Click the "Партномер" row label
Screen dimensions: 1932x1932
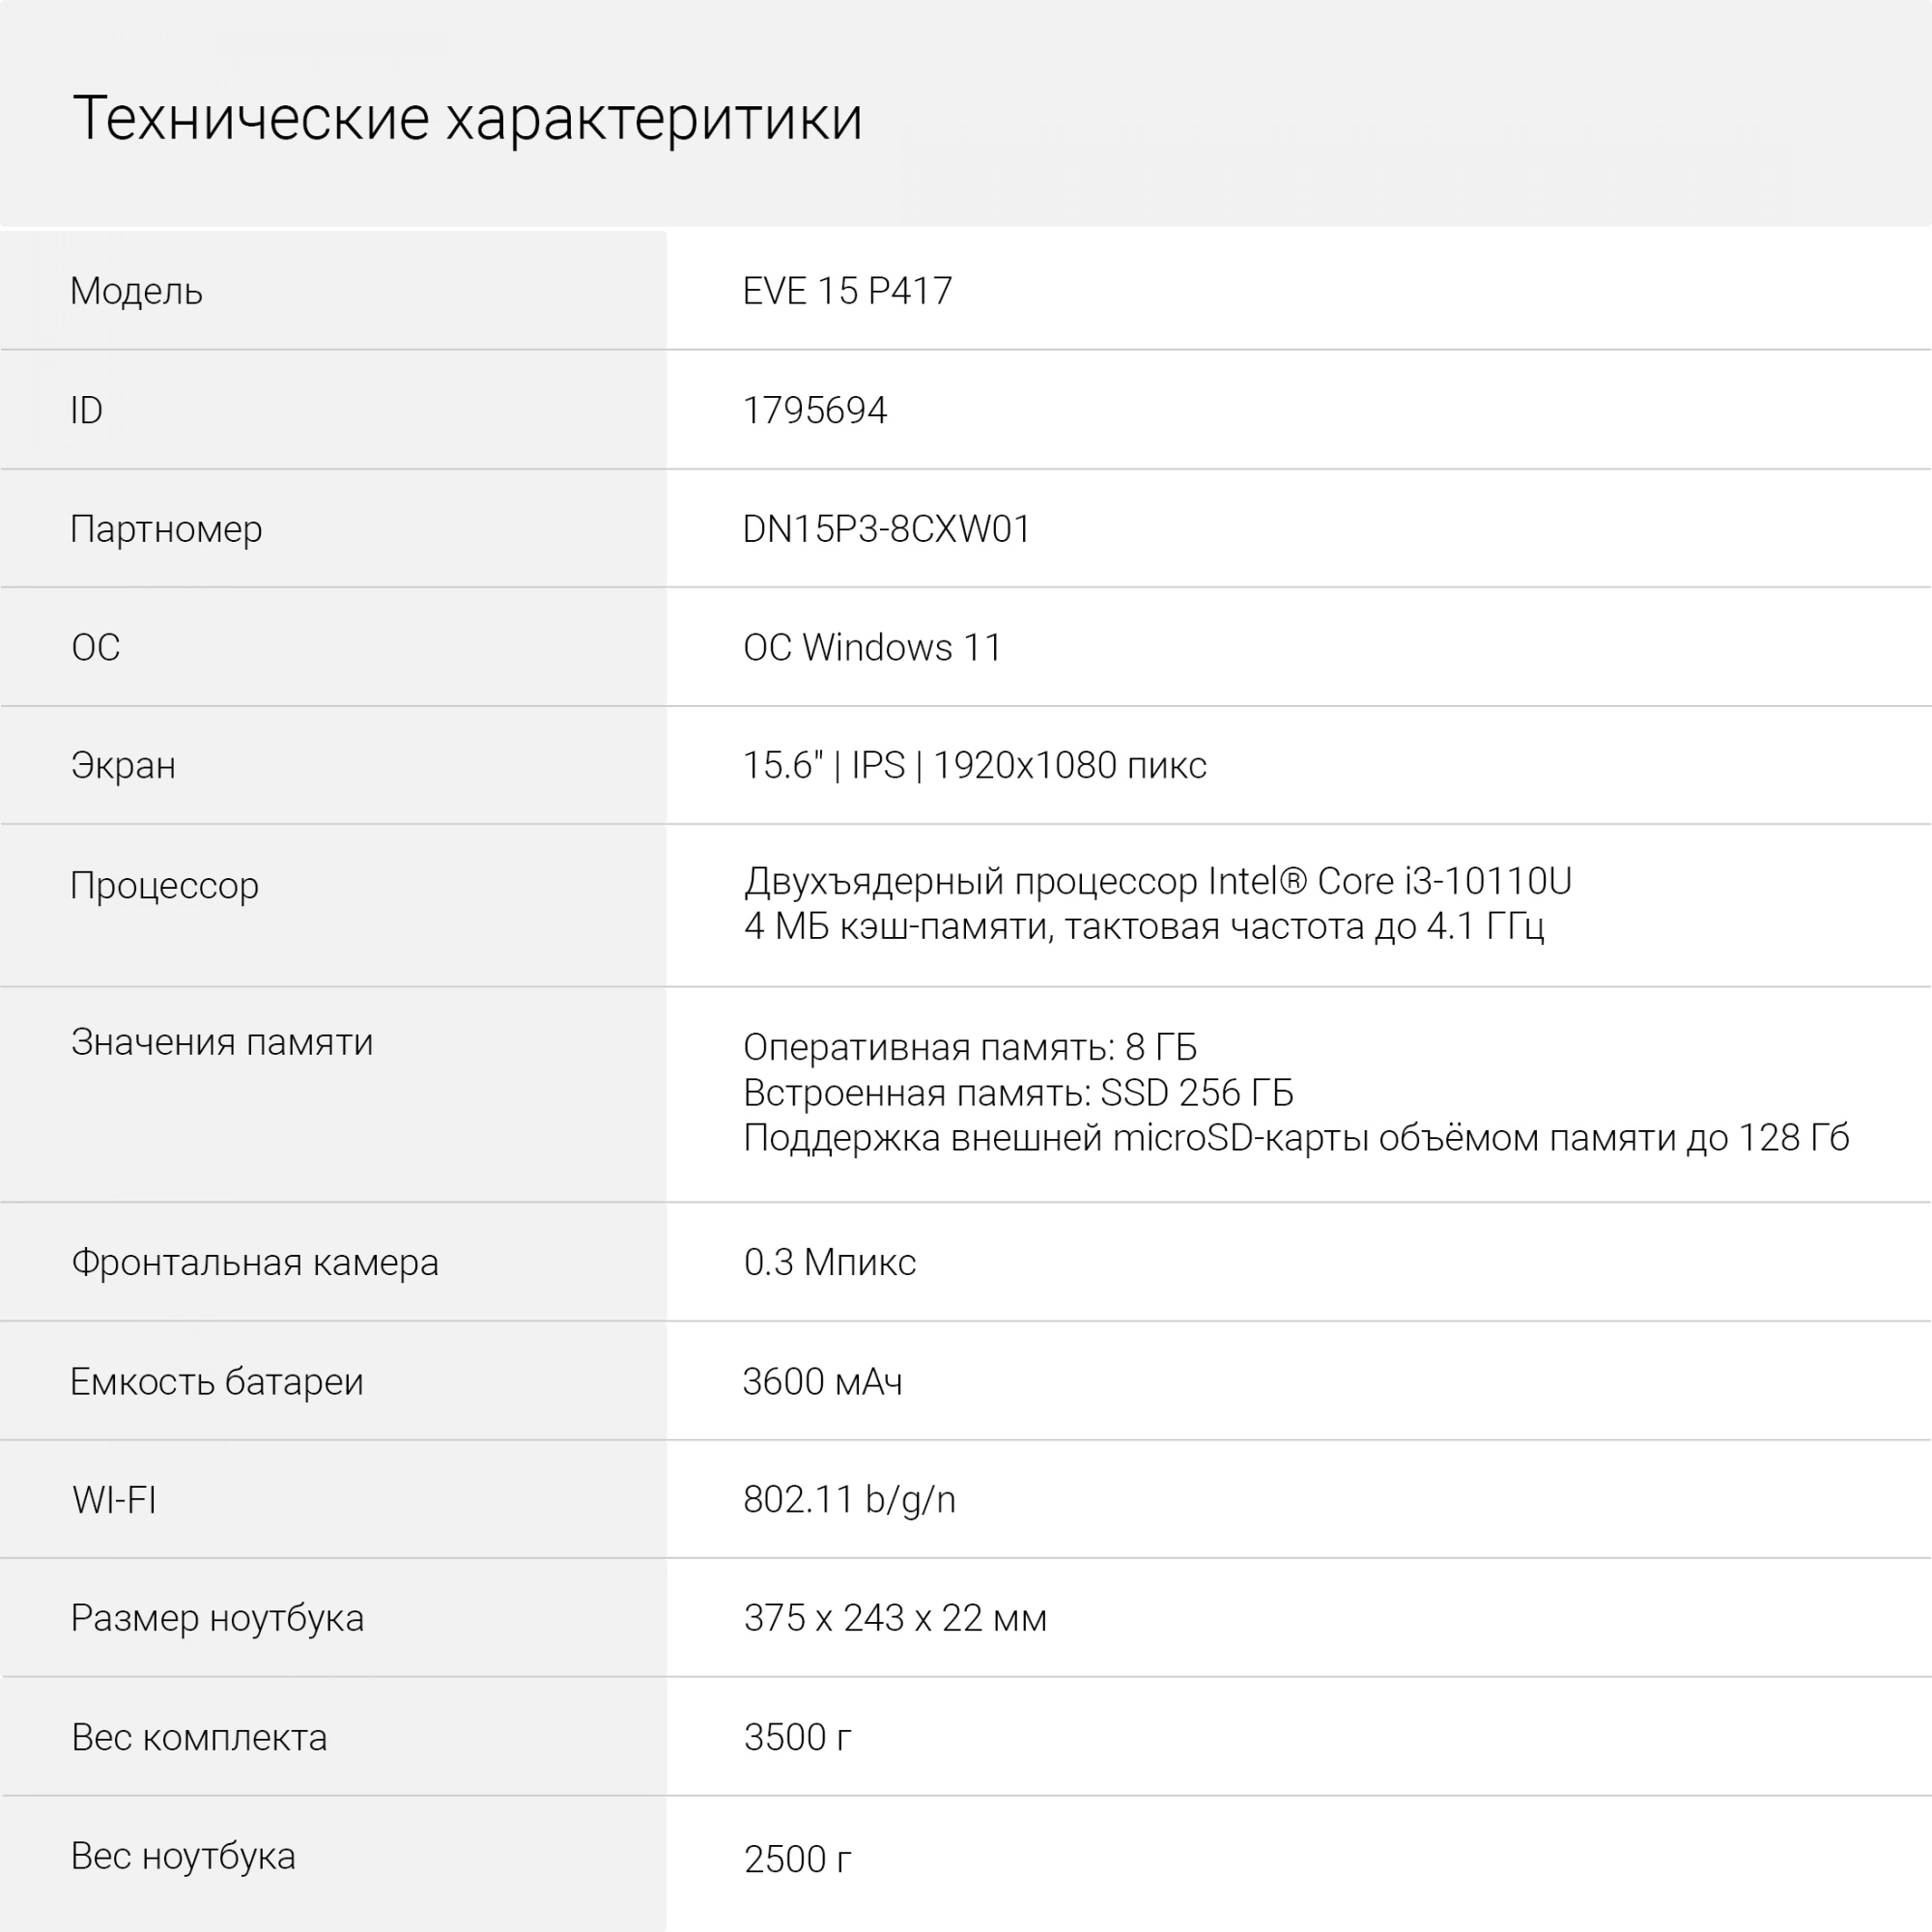point(166,529)
